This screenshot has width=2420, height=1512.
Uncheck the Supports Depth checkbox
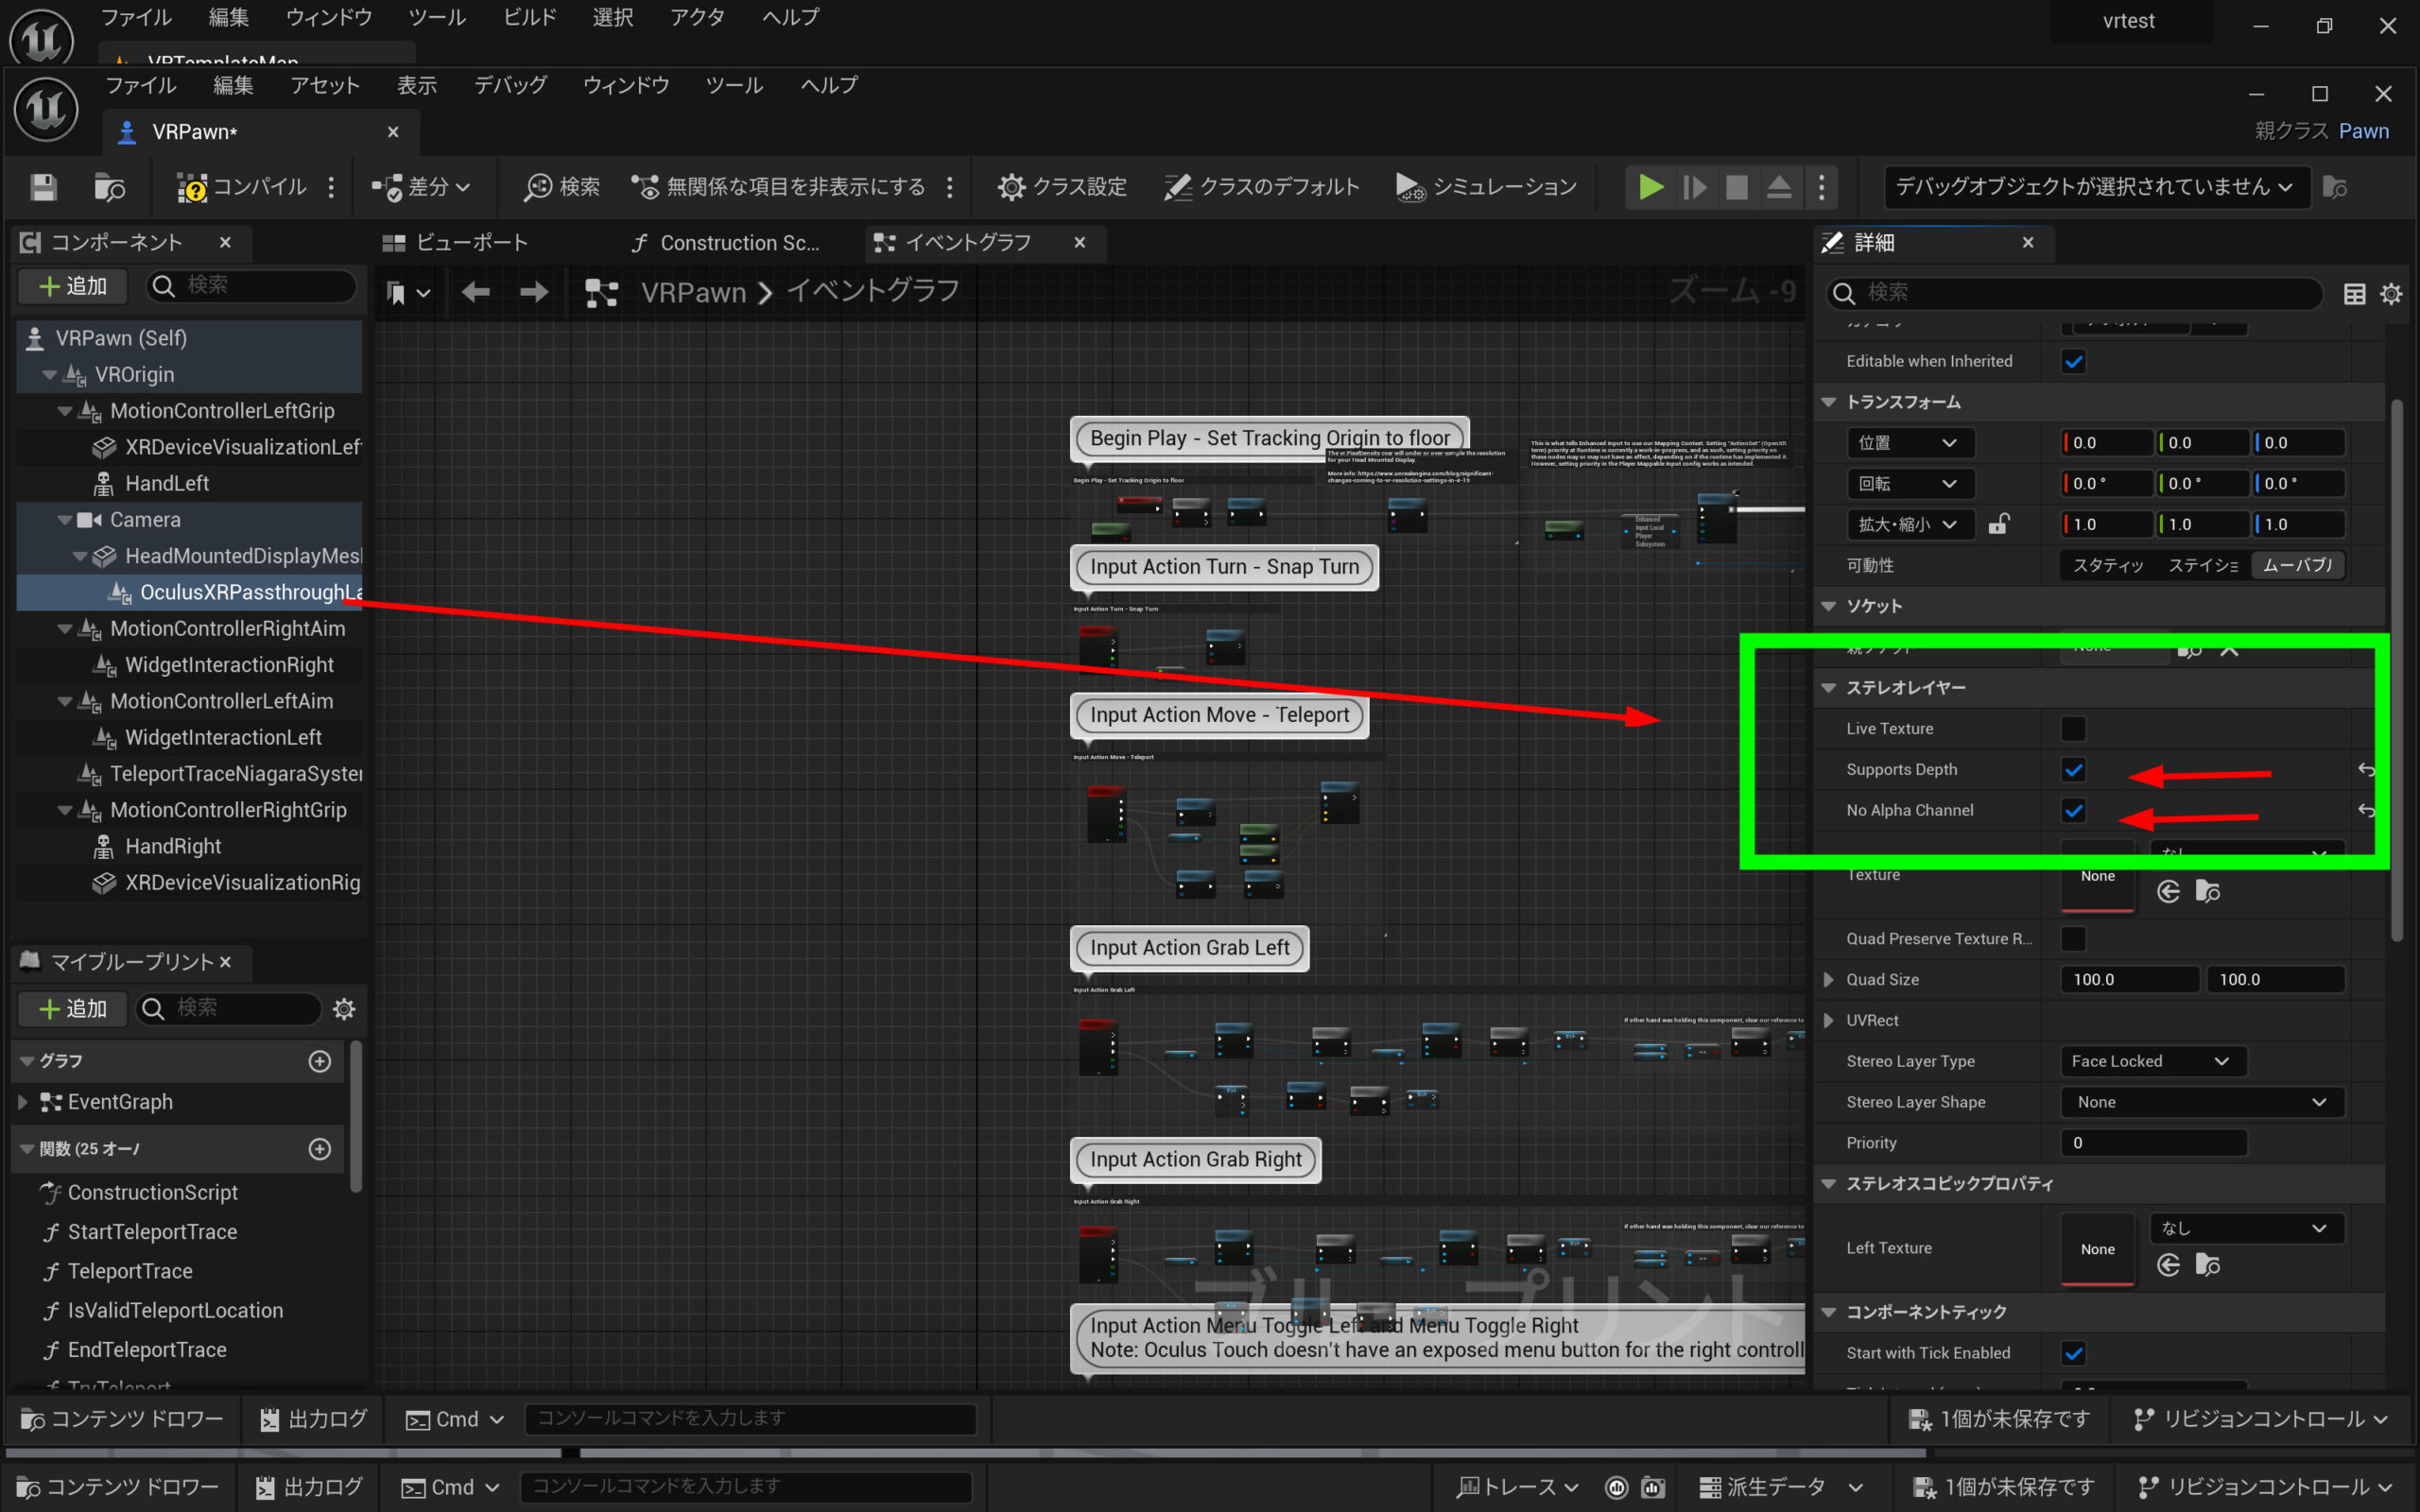[2073, 770]
